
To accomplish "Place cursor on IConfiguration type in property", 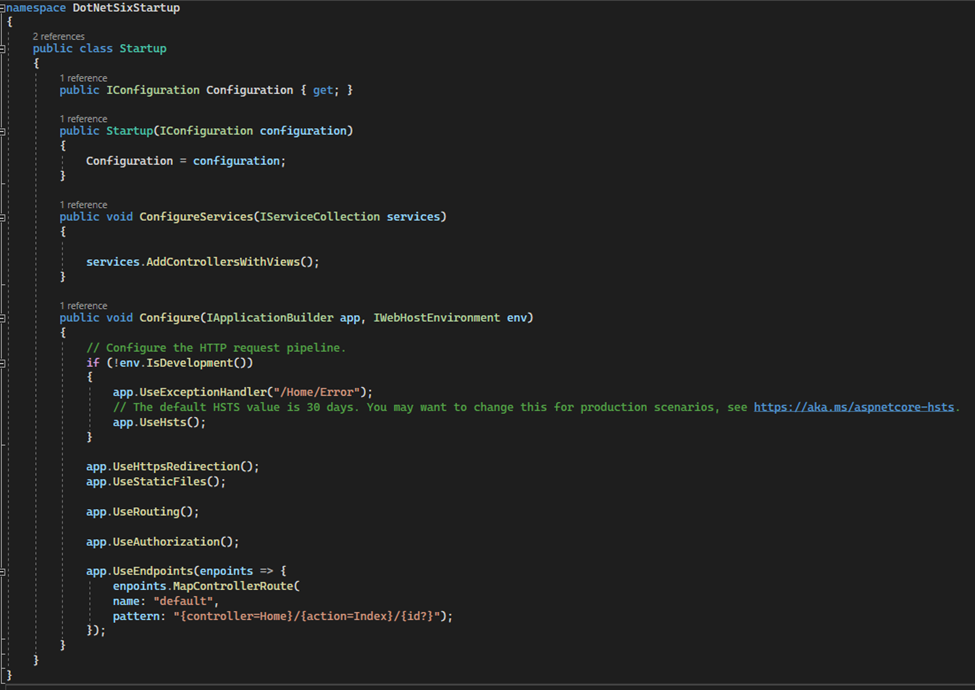I will click(x=153, y=90).
